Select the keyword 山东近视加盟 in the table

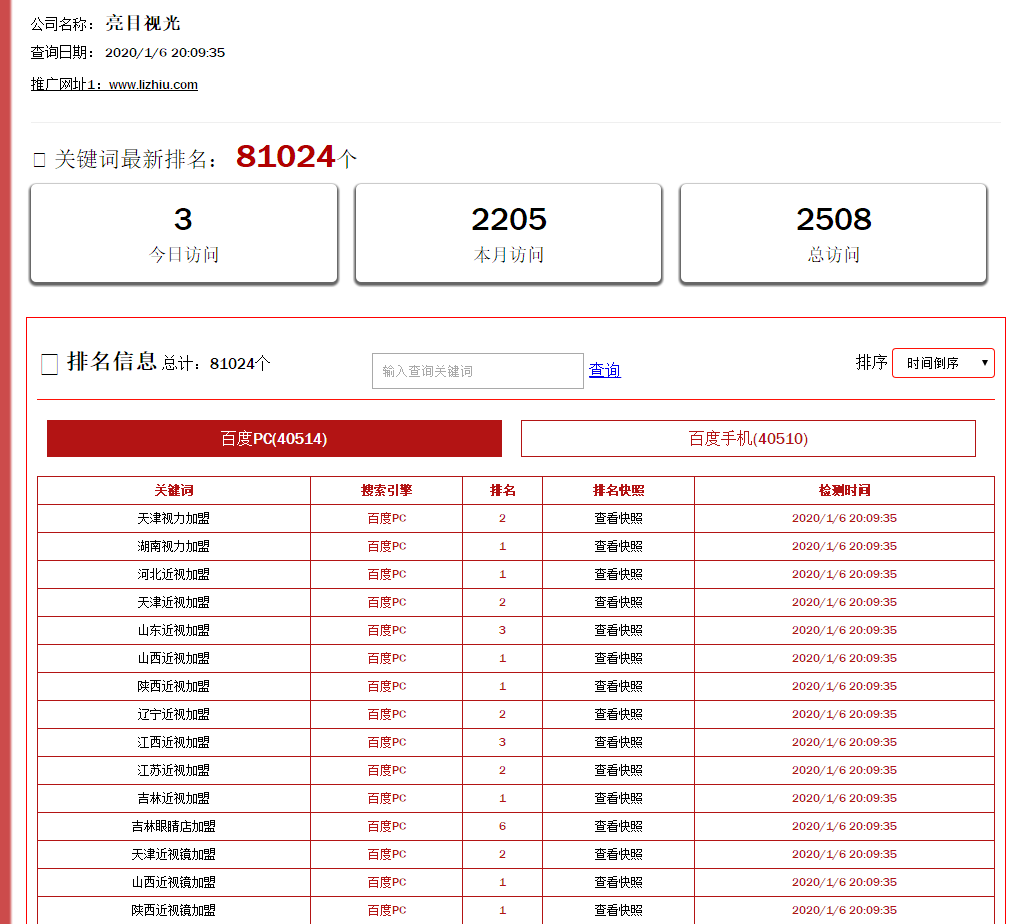click(x=173, y=630)
